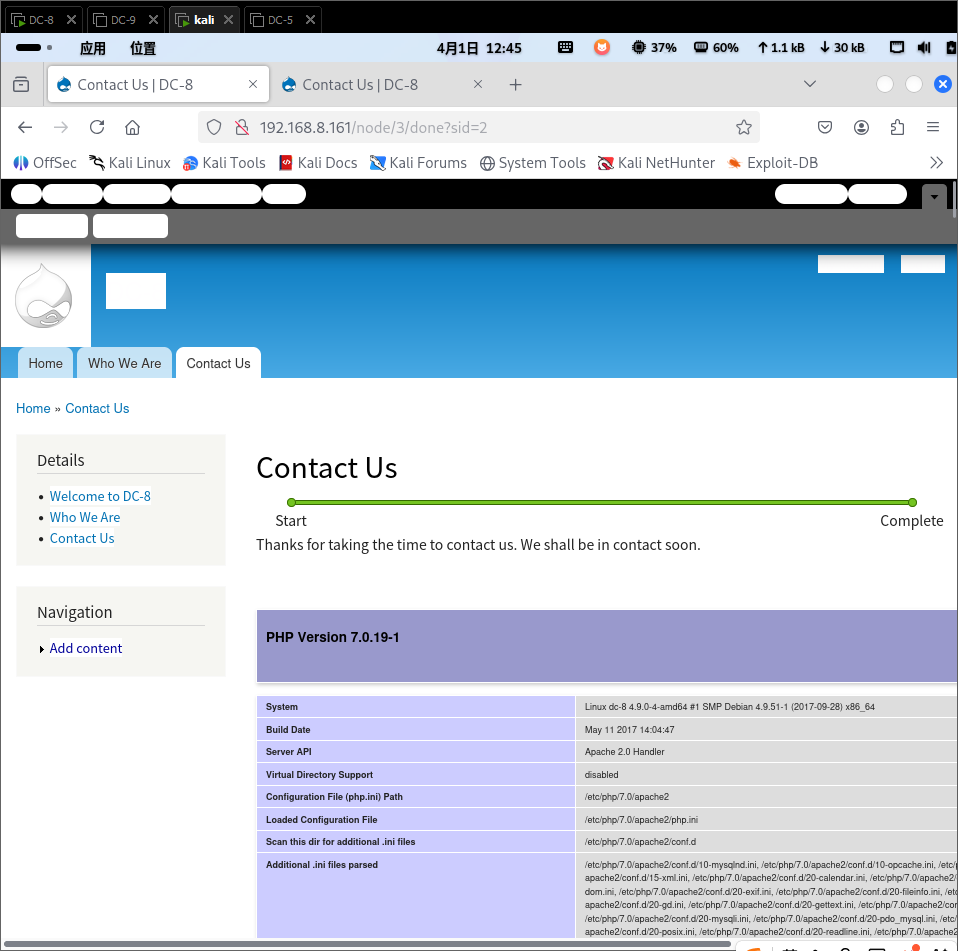The height and width of the screenshot is (951, 958).
Task: Collapse the Drupal admin toolbar drawer arrow
Action: pos(933,197)
